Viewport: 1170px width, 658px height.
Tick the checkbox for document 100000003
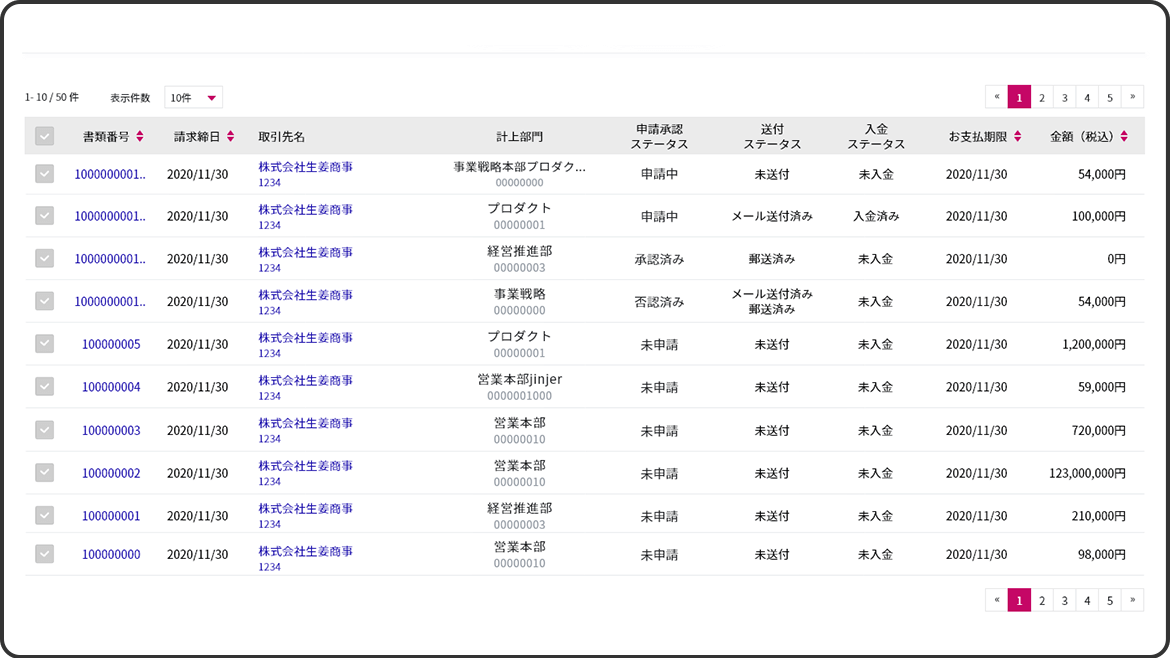(x=44, y=430)
